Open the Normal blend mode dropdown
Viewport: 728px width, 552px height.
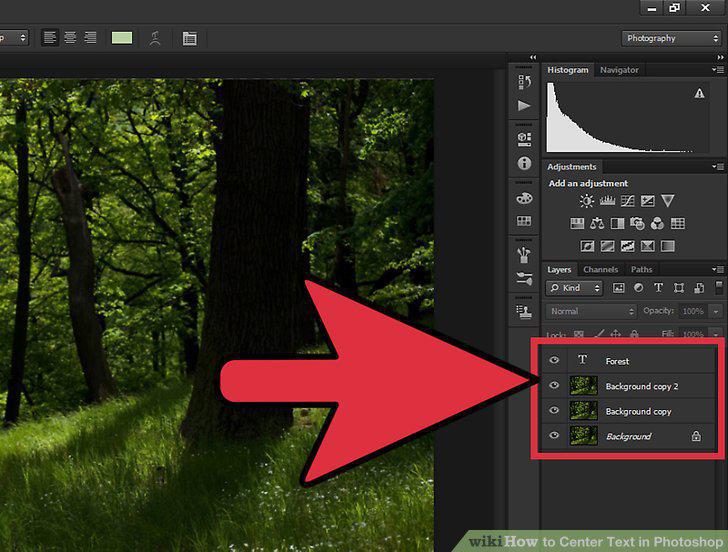(x=592, y=311)
